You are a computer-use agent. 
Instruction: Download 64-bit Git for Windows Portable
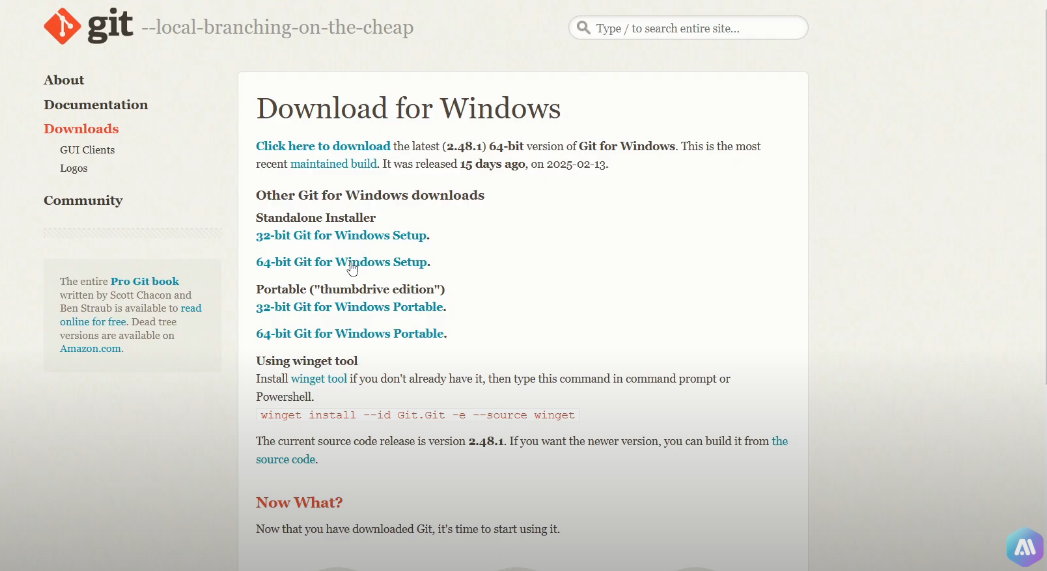(x=350, y=334)
